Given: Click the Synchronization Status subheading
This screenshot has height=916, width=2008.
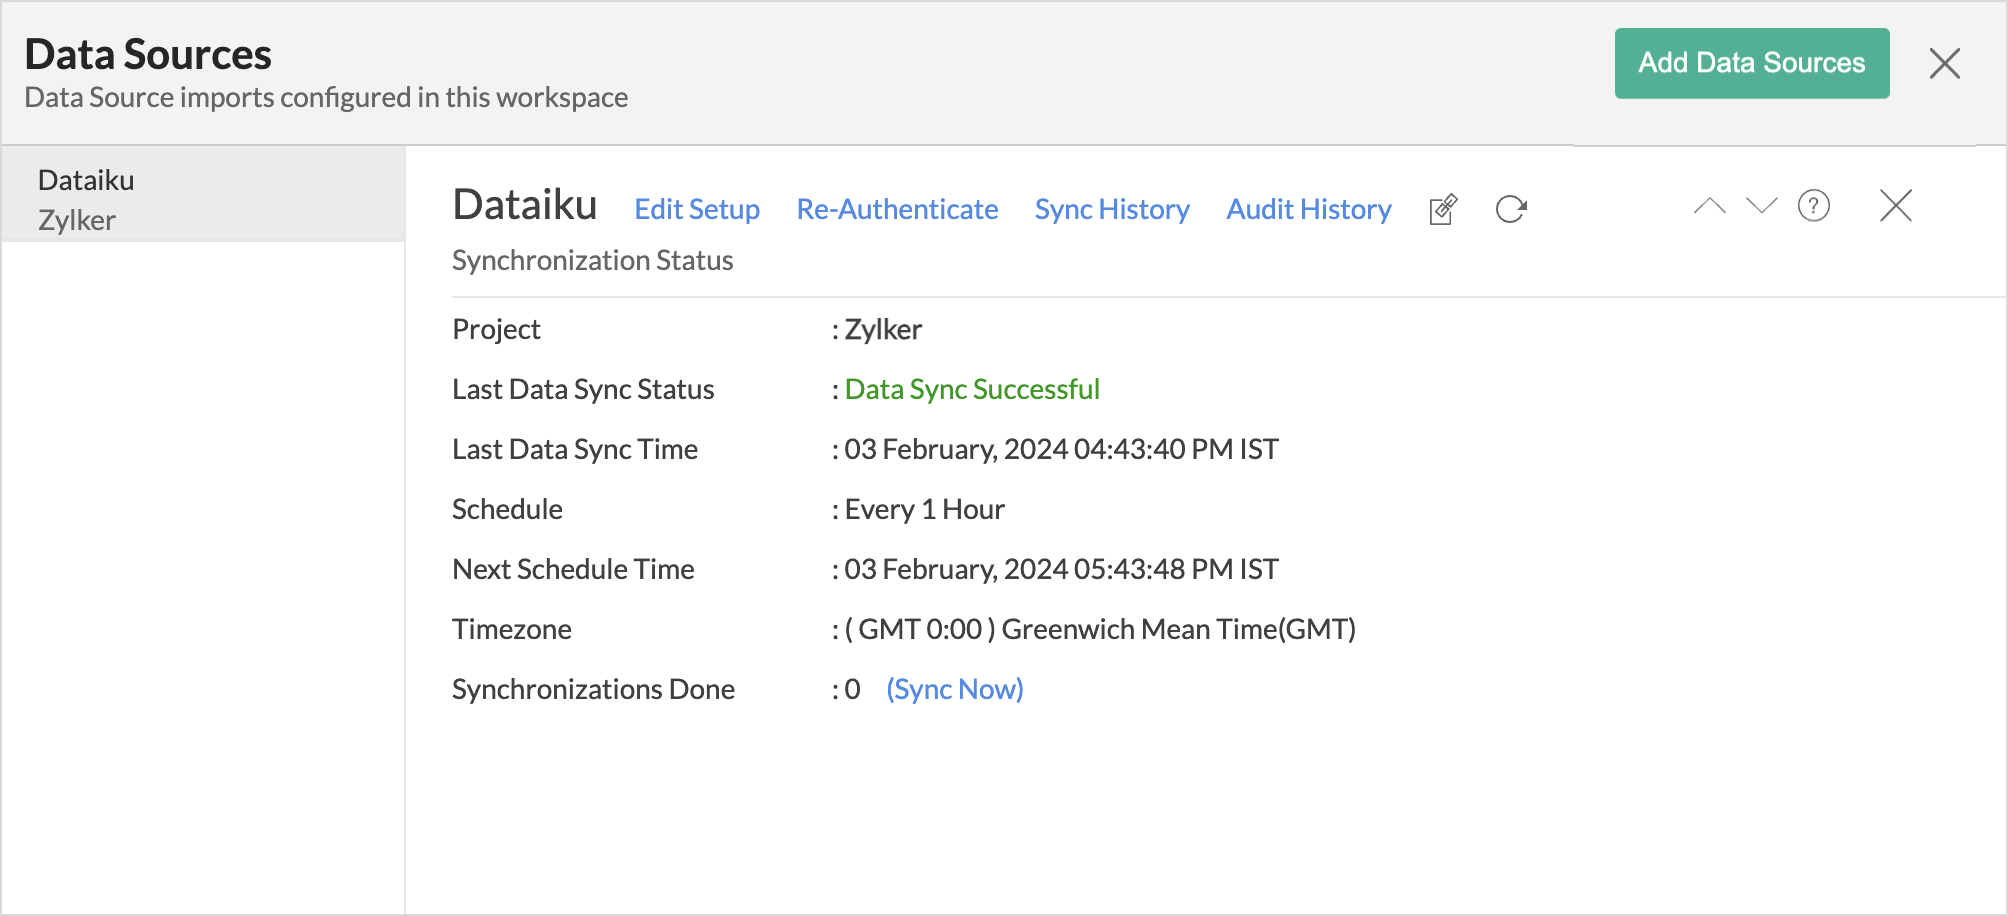Looking at the screenshot, I should [592, 260].
